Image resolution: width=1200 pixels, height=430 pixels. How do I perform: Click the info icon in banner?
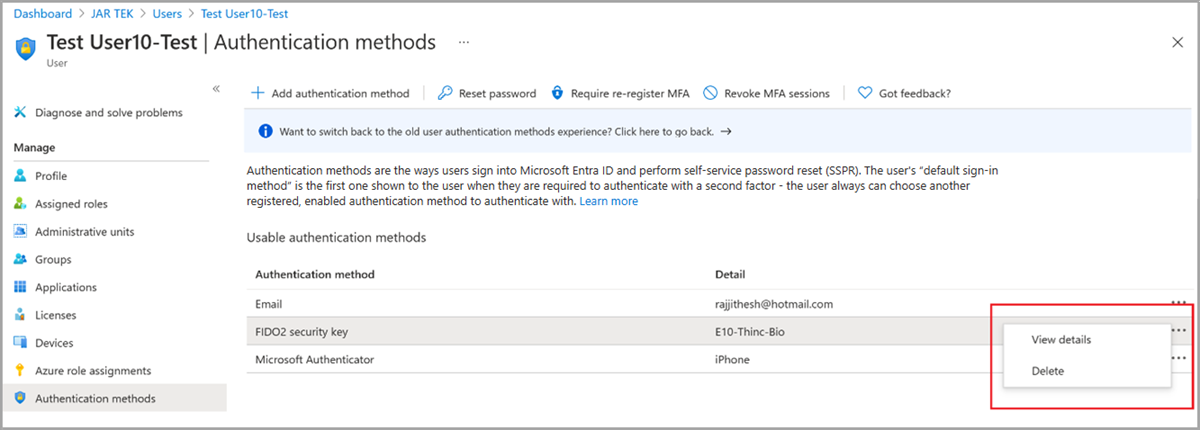click(266, 131)
